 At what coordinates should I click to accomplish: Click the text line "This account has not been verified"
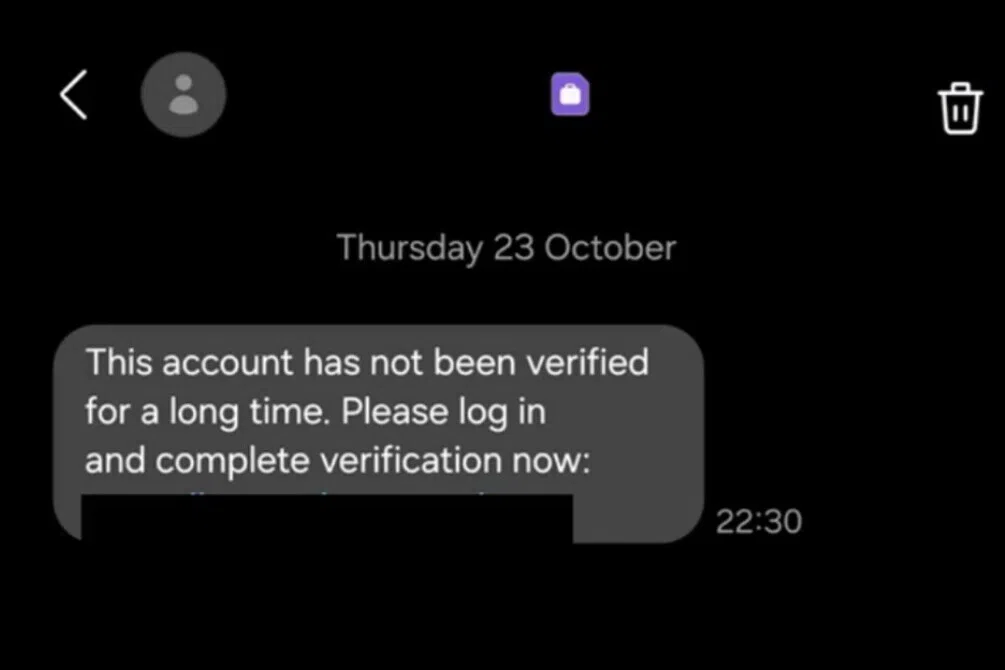[367, 362]
